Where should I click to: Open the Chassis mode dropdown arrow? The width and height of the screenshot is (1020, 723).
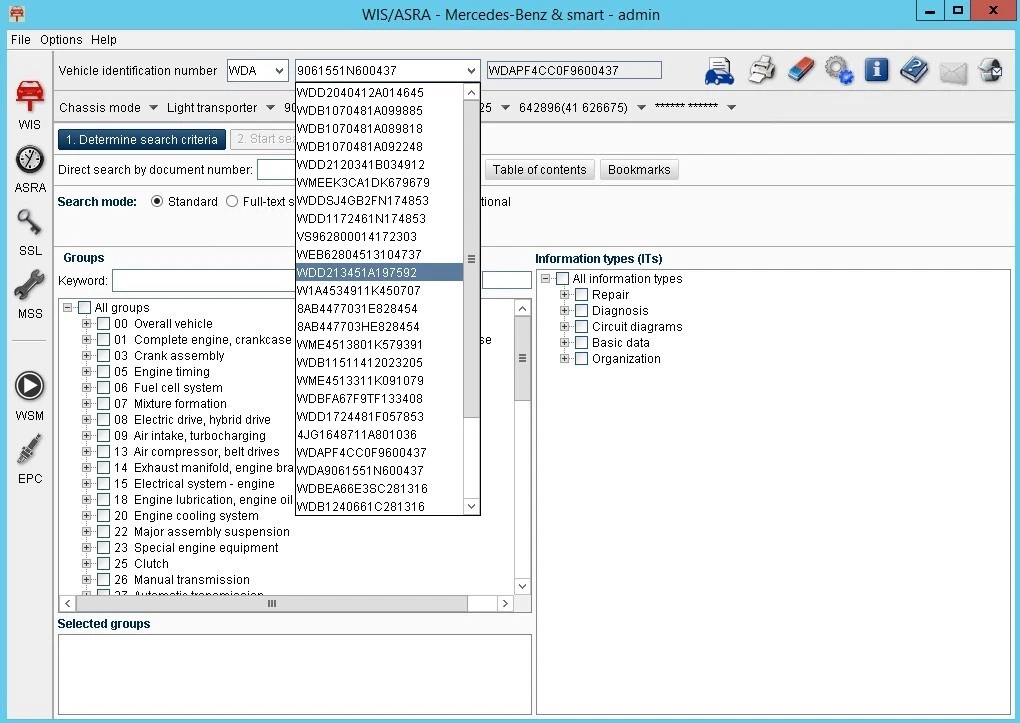pos(153,108)
